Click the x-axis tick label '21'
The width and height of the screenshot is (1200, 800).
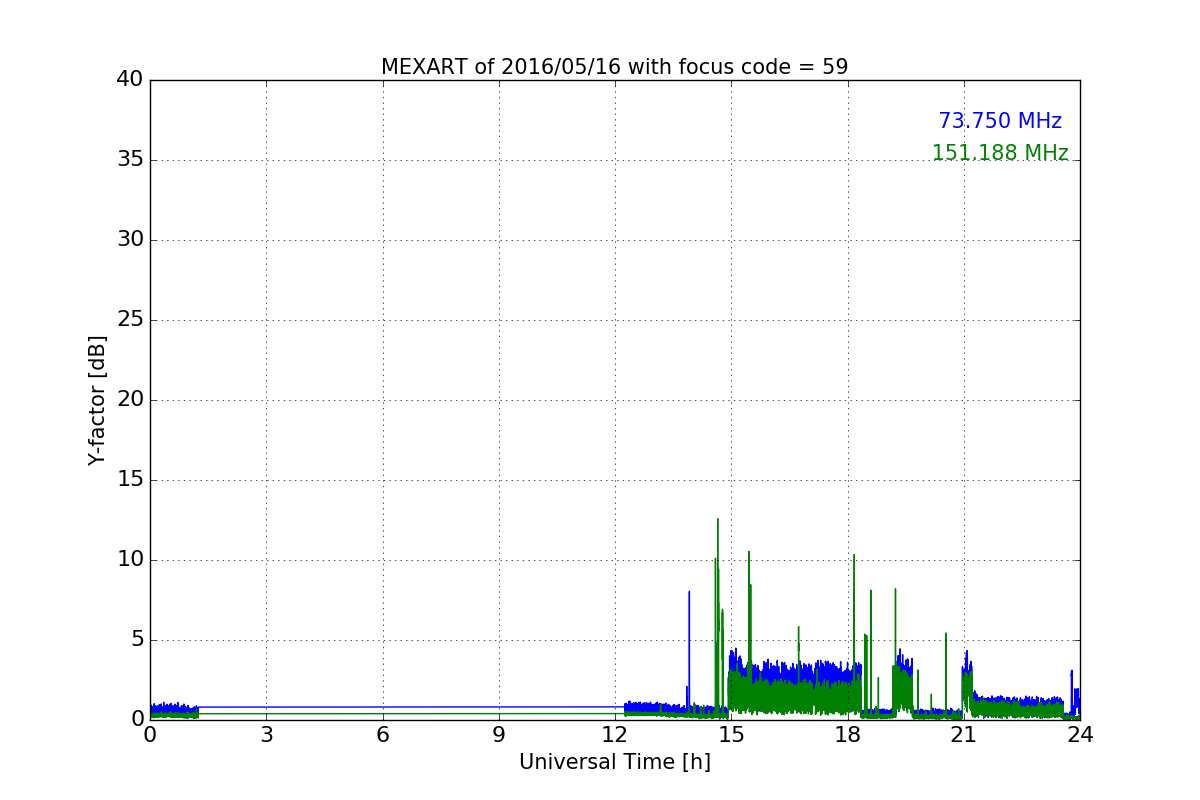coord(964,734)
